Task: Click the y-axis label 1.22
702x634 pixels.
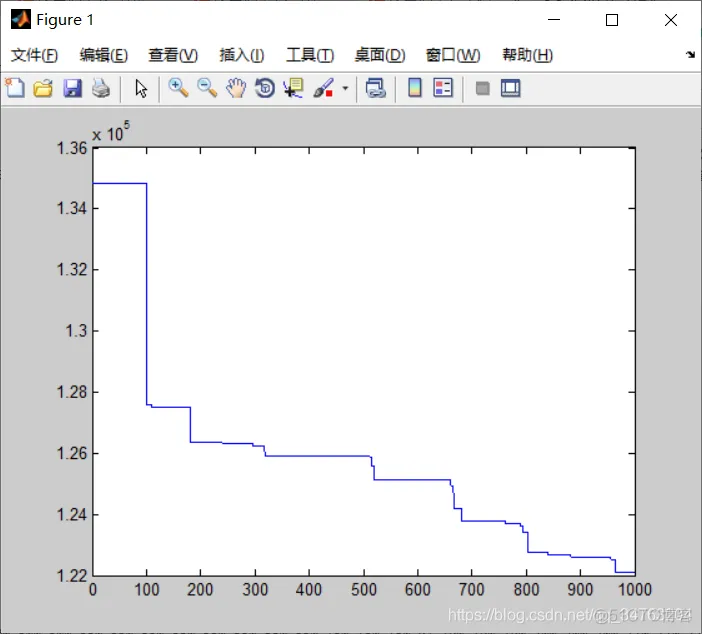Action: point(72,576)
